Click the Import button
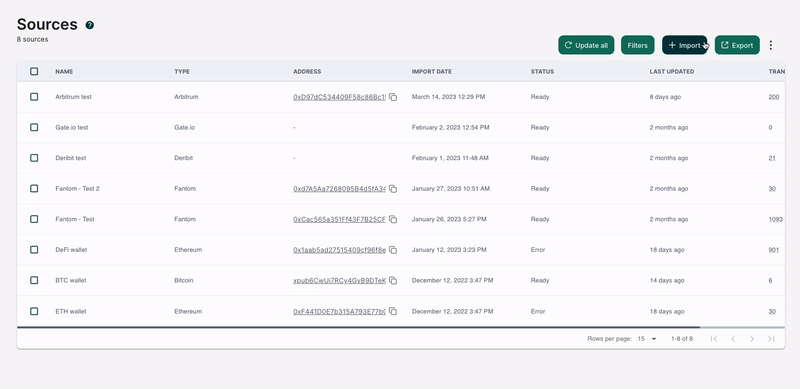 pyautogui.click(x=685, y=45)
